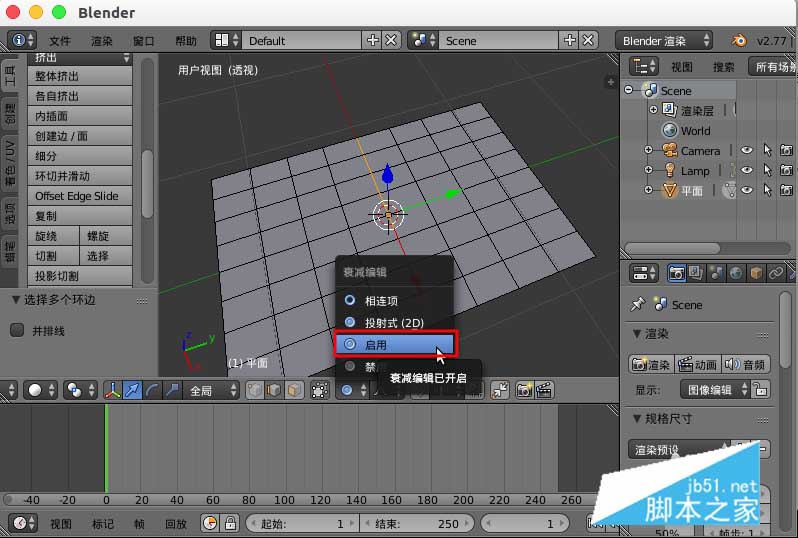Toggle limit selection to visible icon
This screenshot has height=538, width=798.
point(320,390)
